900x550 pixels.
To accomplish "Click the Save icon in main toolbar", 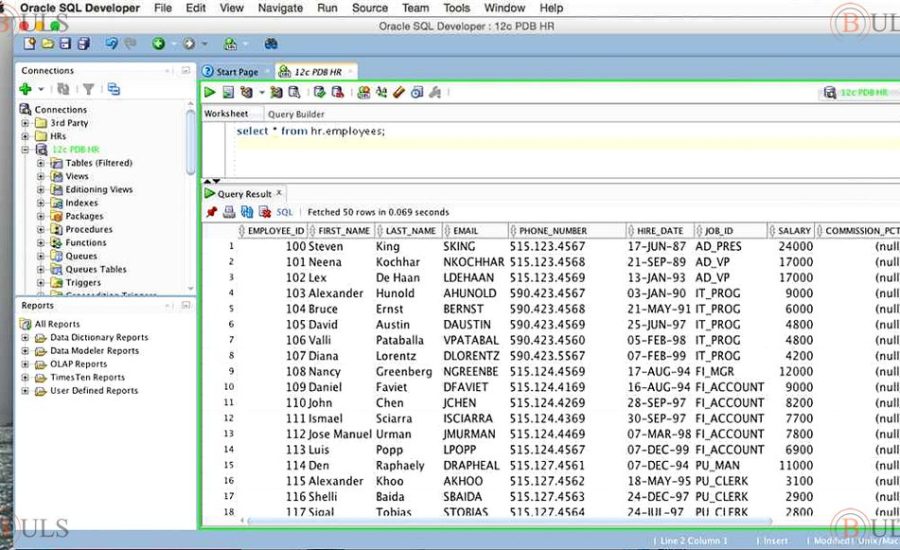I will pyautogui.click(x=65, y=44).
